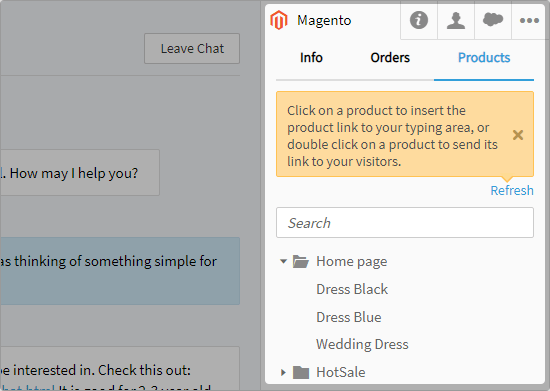Screen dimensions: 550x391
Task: Insert the Dress Blue product link
Action: point(349,317)
